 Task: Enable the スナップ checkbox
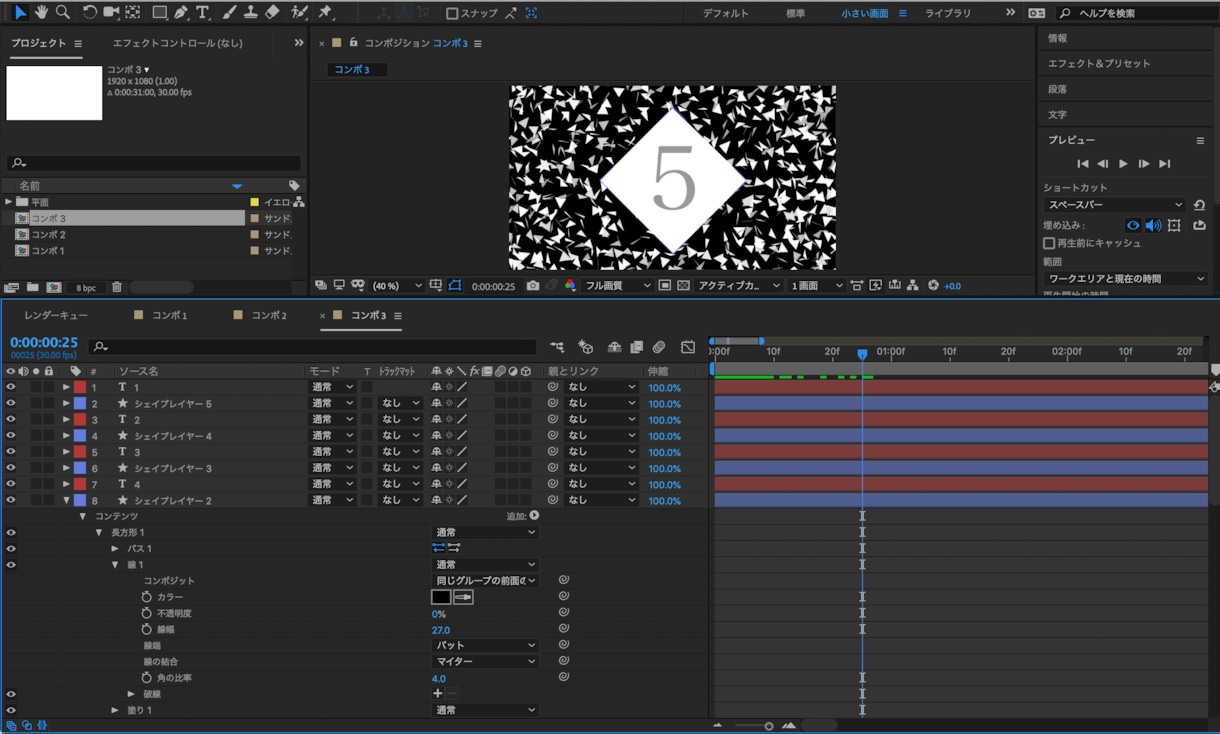coord(452,13)
